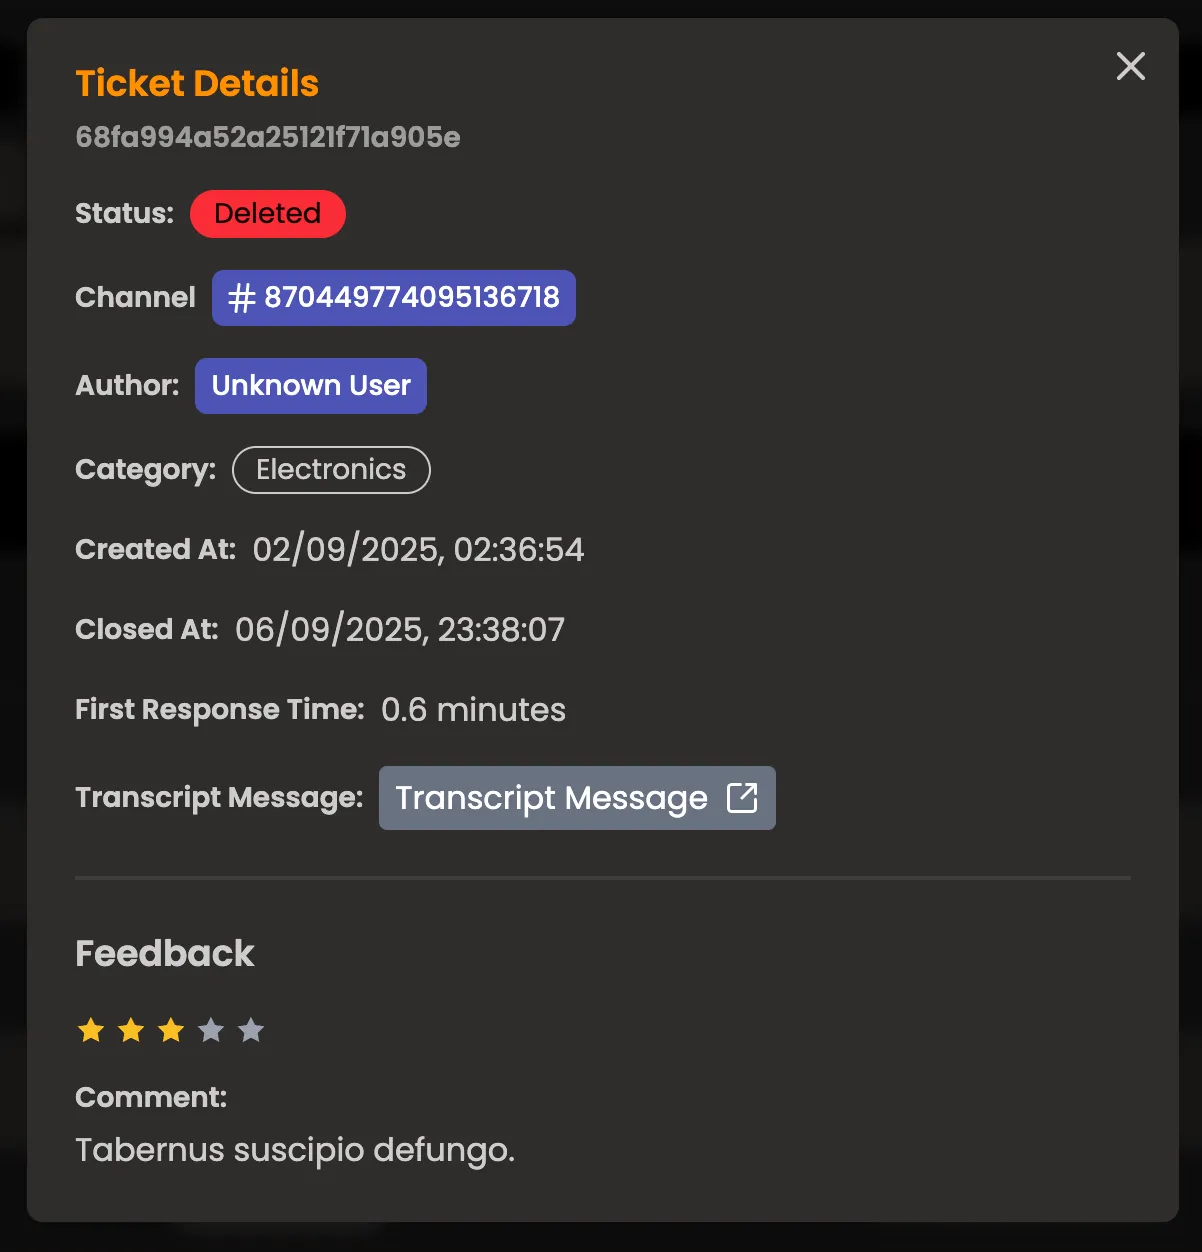Click the second yellow star

(130, 1029)
